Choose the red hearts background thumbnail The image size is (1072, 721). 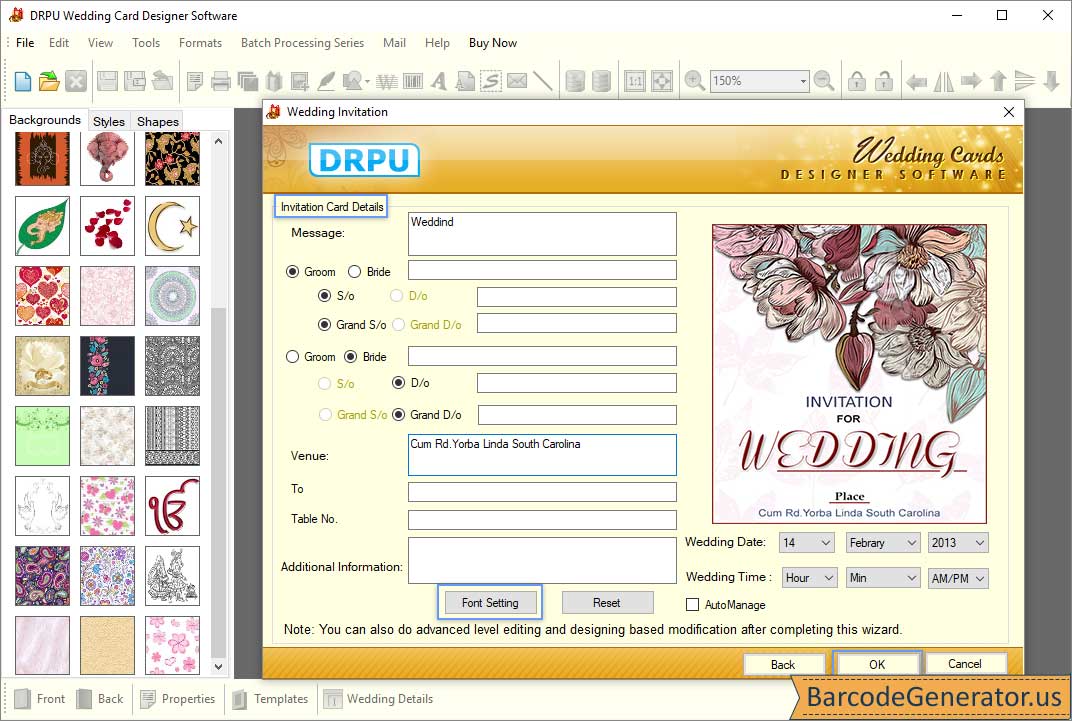(x=42, y=296)
